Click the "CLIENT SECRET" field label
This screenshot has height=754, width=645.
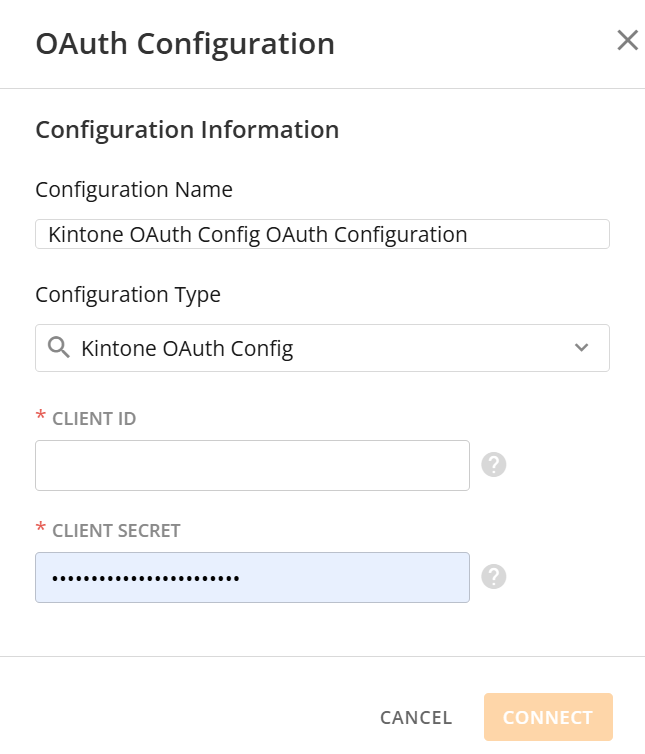tap(116, 531)
